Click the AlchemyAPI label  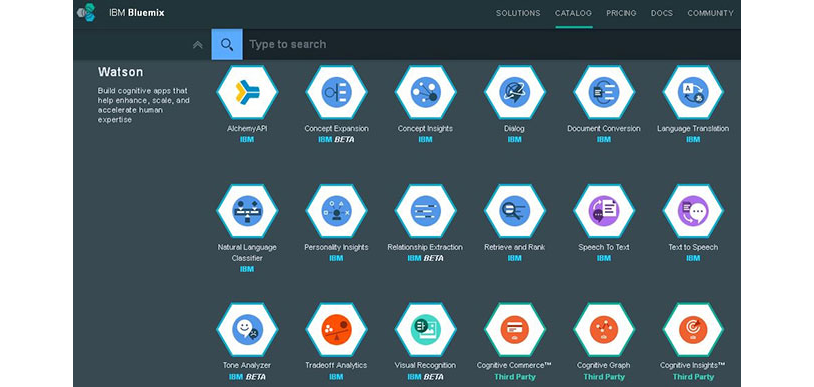click(247, 128)
